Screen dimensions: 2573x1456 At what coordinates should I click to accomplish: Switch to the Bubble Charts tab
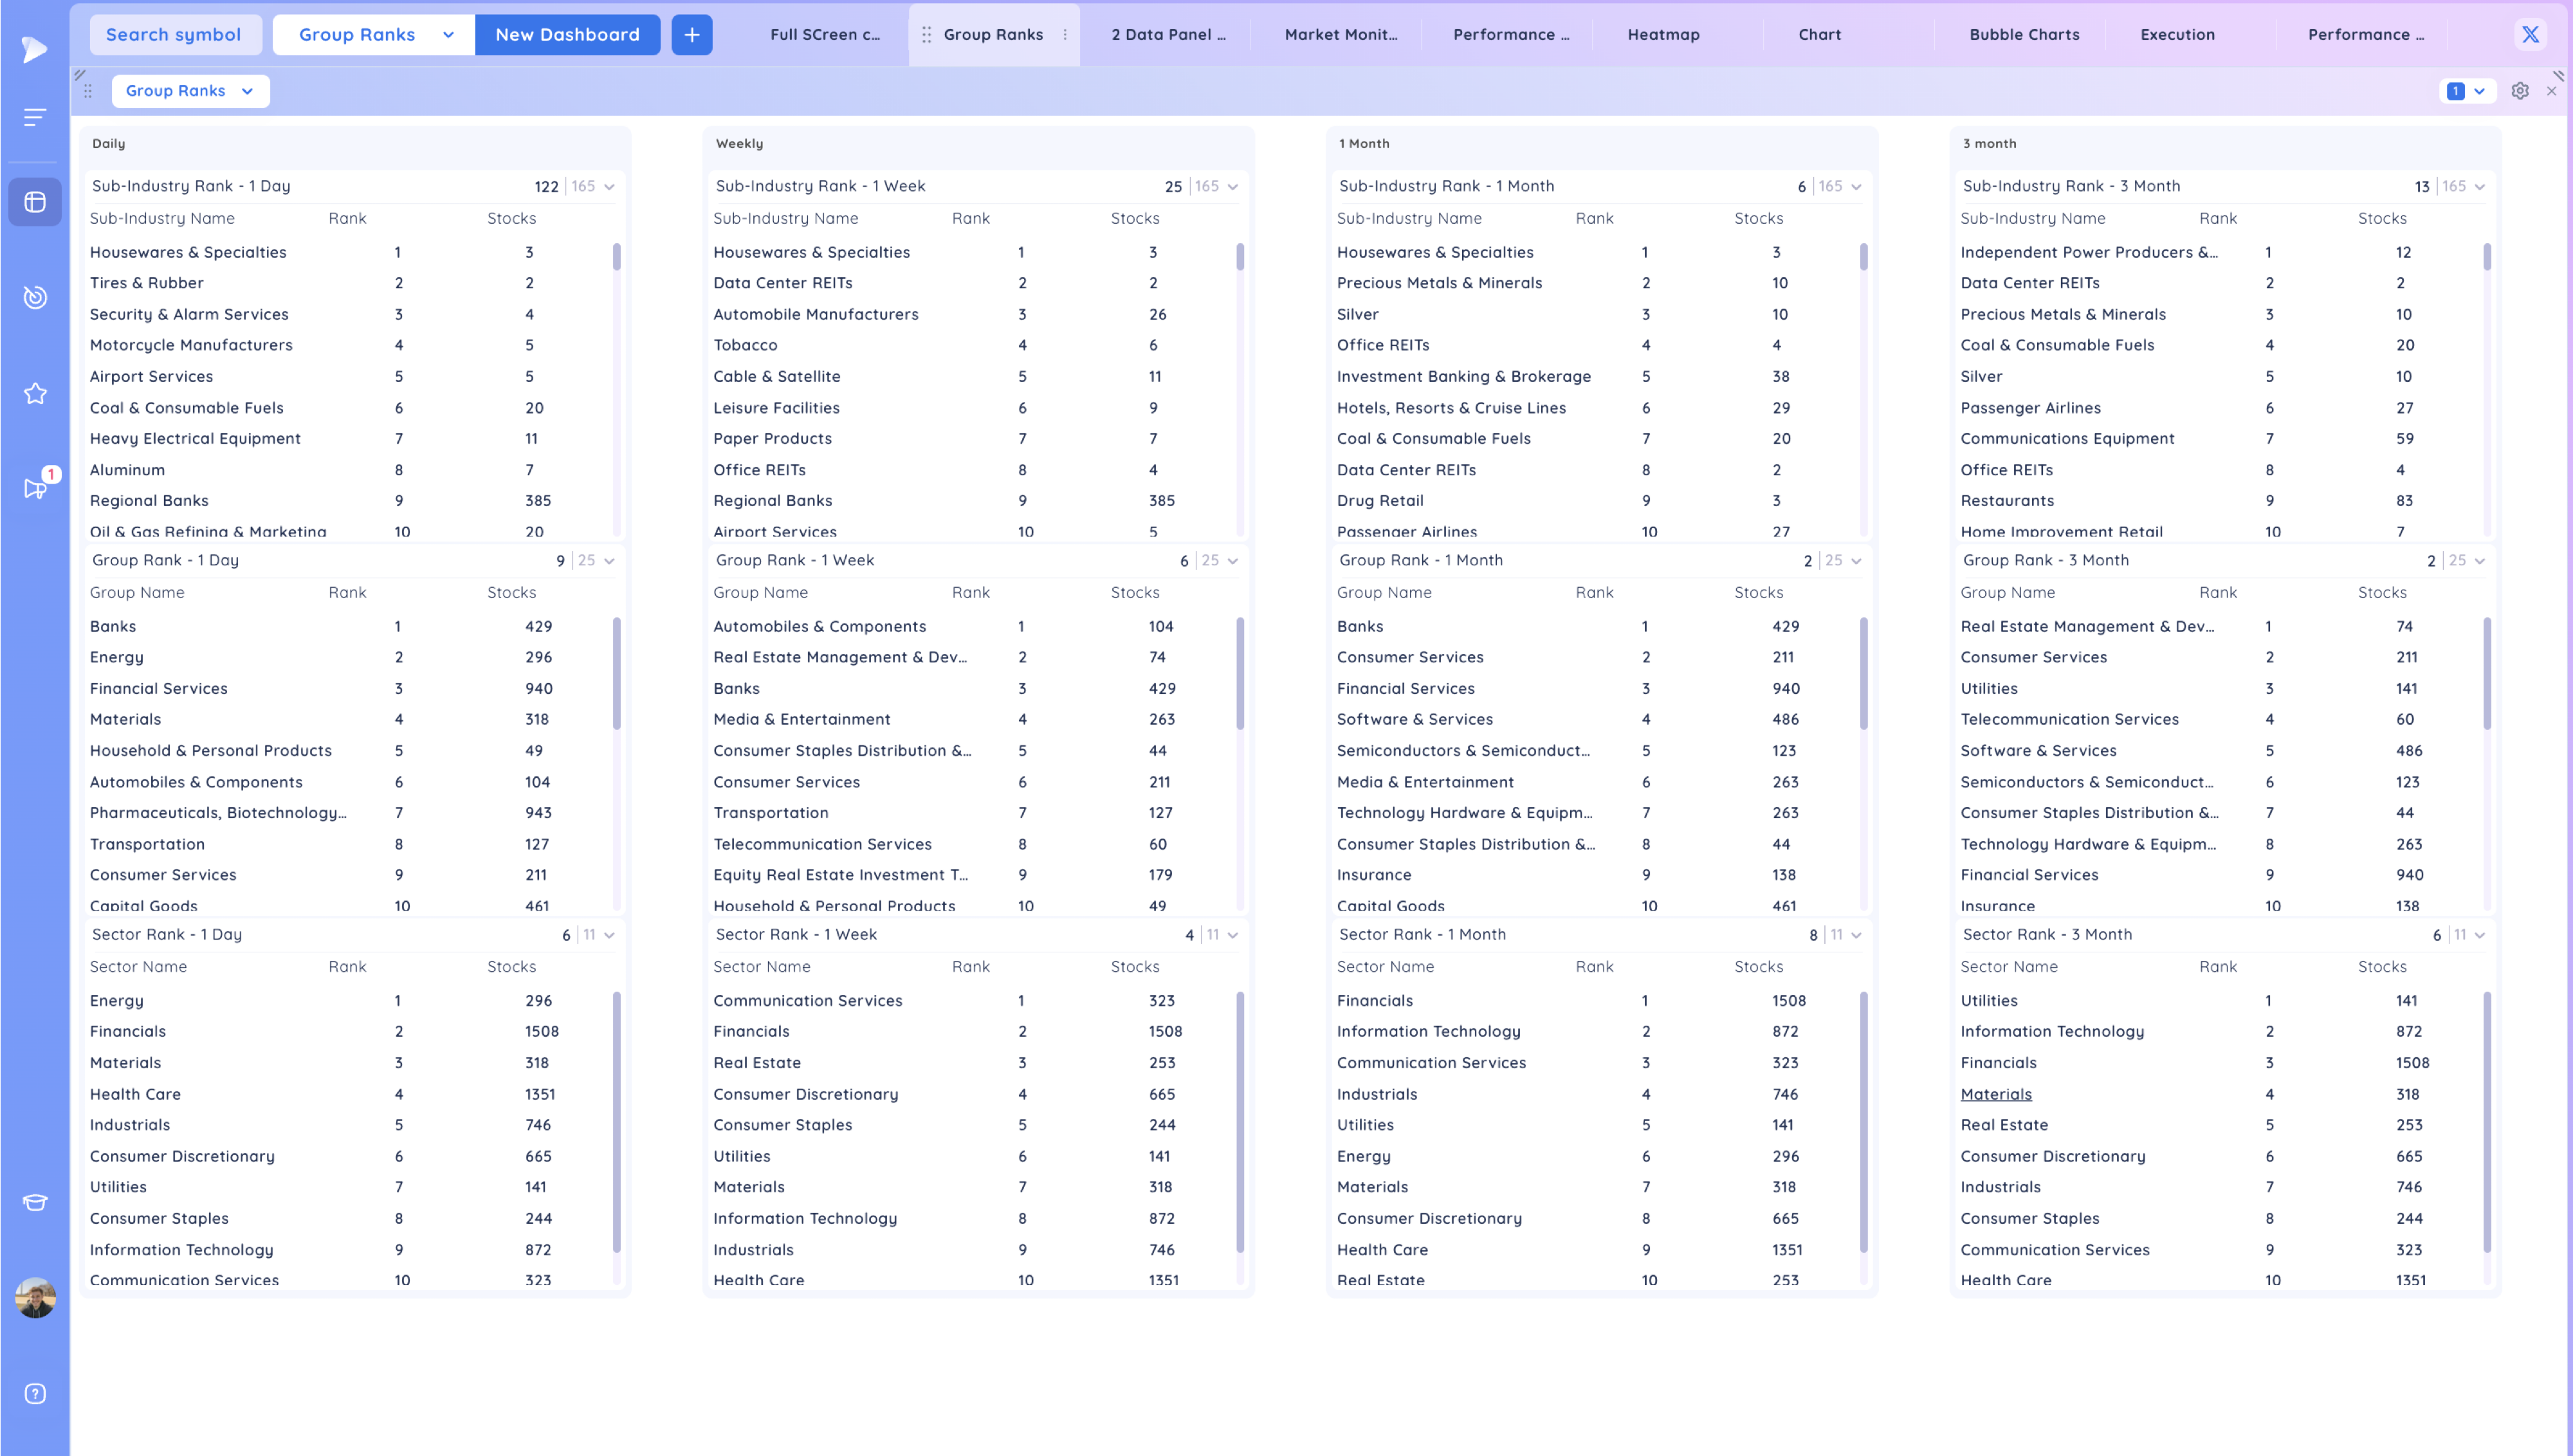pyautogui.click(x=2024, y=35)
